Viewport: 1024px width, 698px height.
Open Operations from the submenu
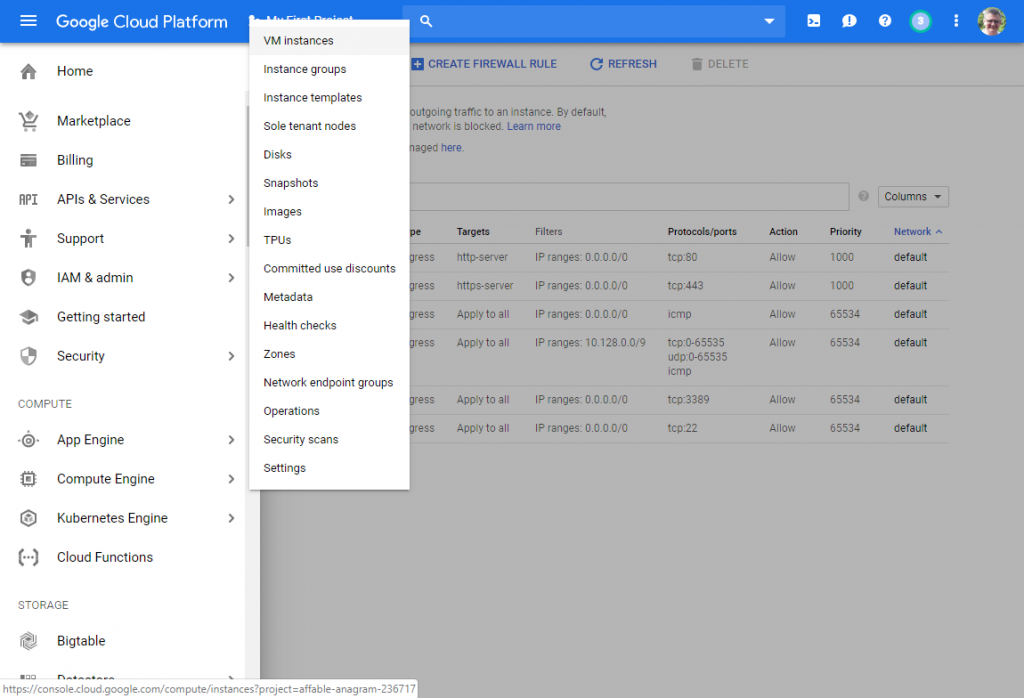[329, 411]
